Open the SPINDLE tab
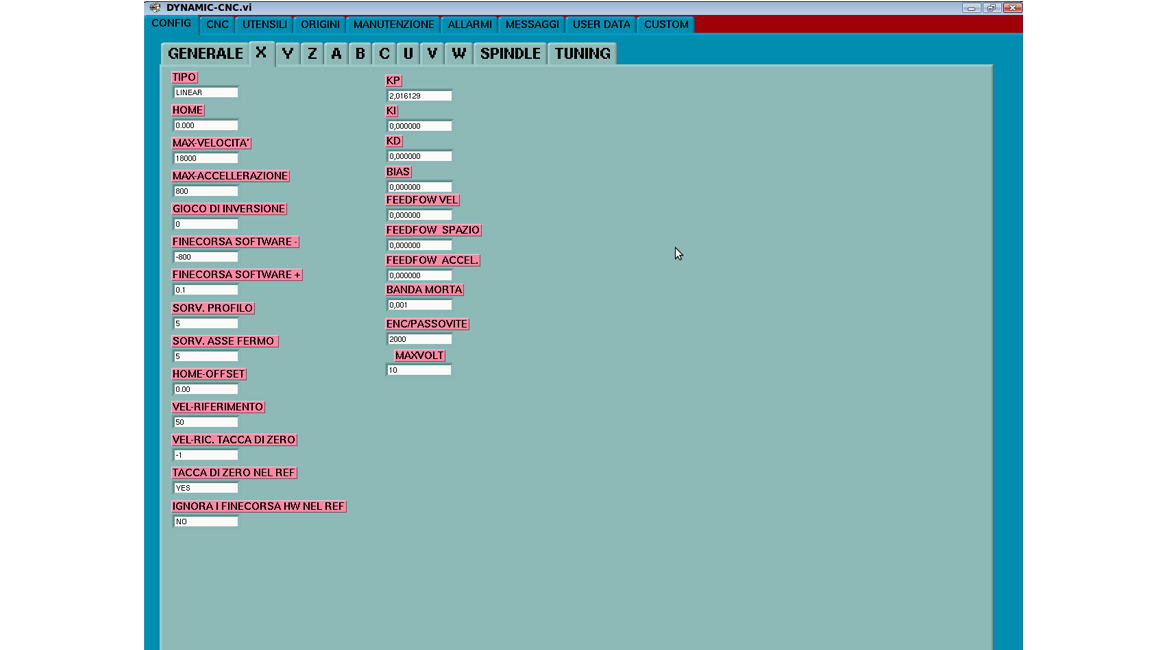The image size is (1156, 650). 510,54
